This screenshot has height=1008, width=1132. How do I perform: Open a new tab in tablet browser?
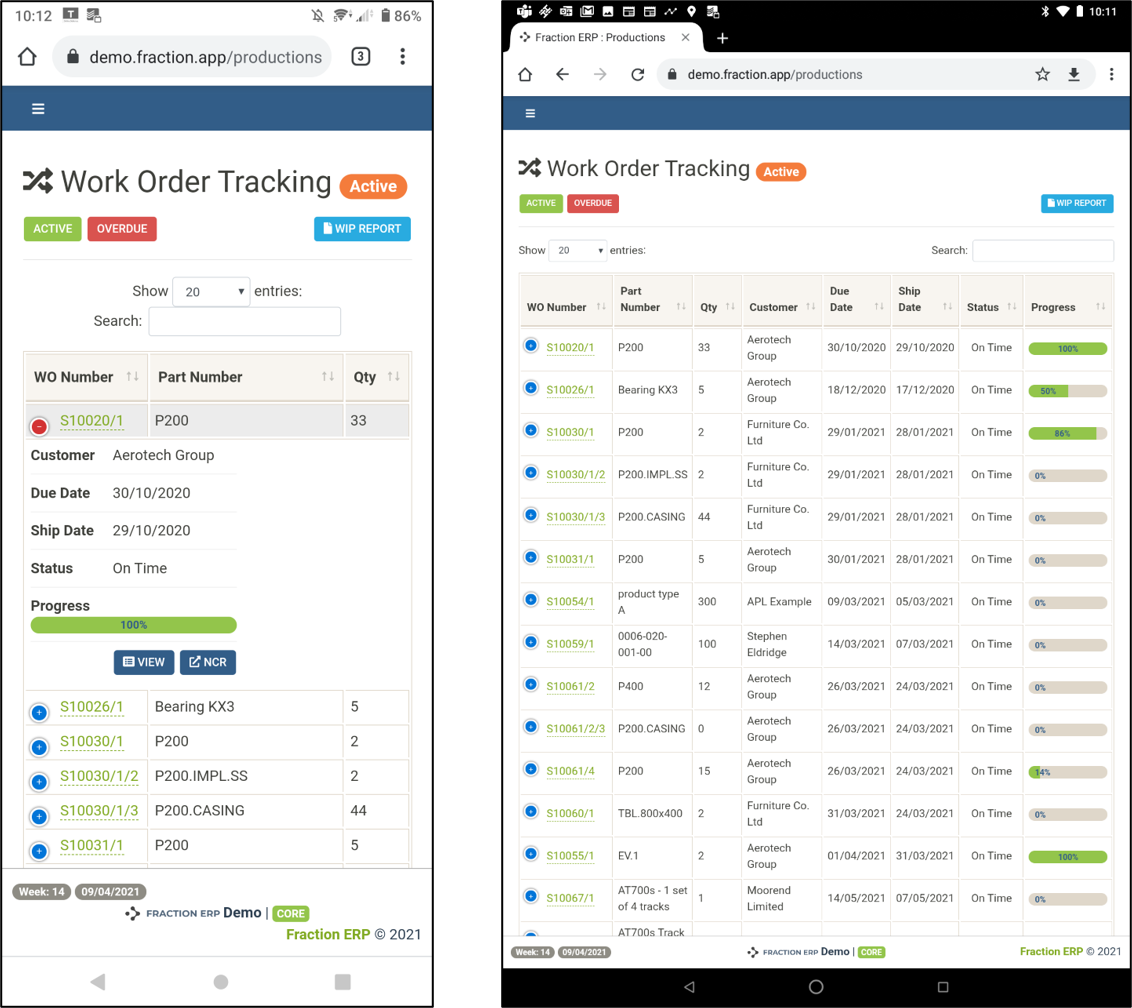tap(722, 38)
